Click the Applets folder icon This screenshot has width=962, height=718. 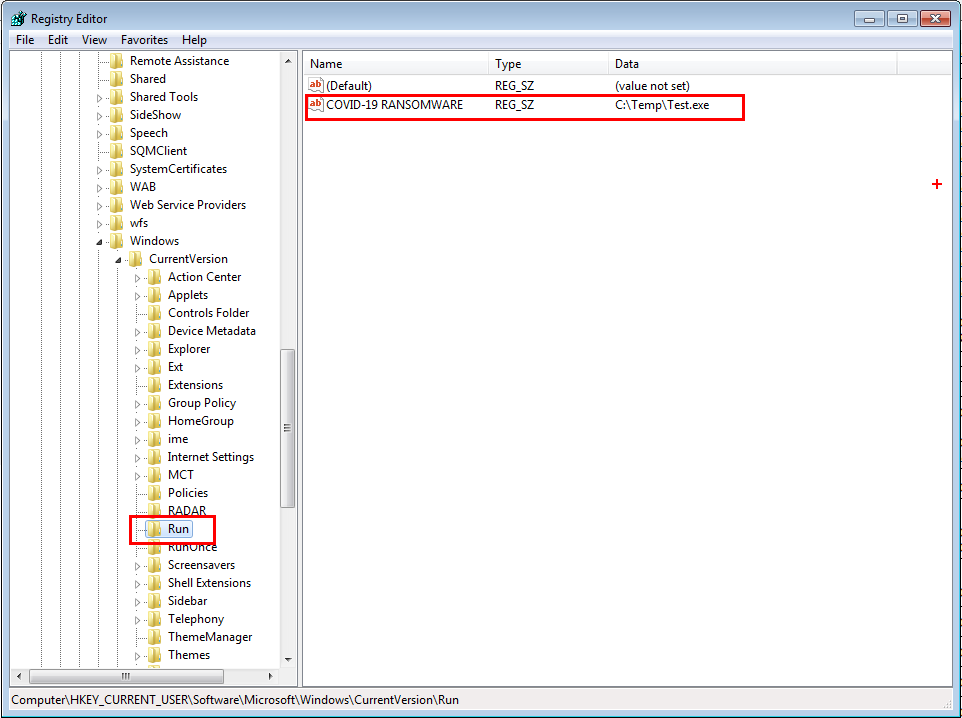point(155,295)
